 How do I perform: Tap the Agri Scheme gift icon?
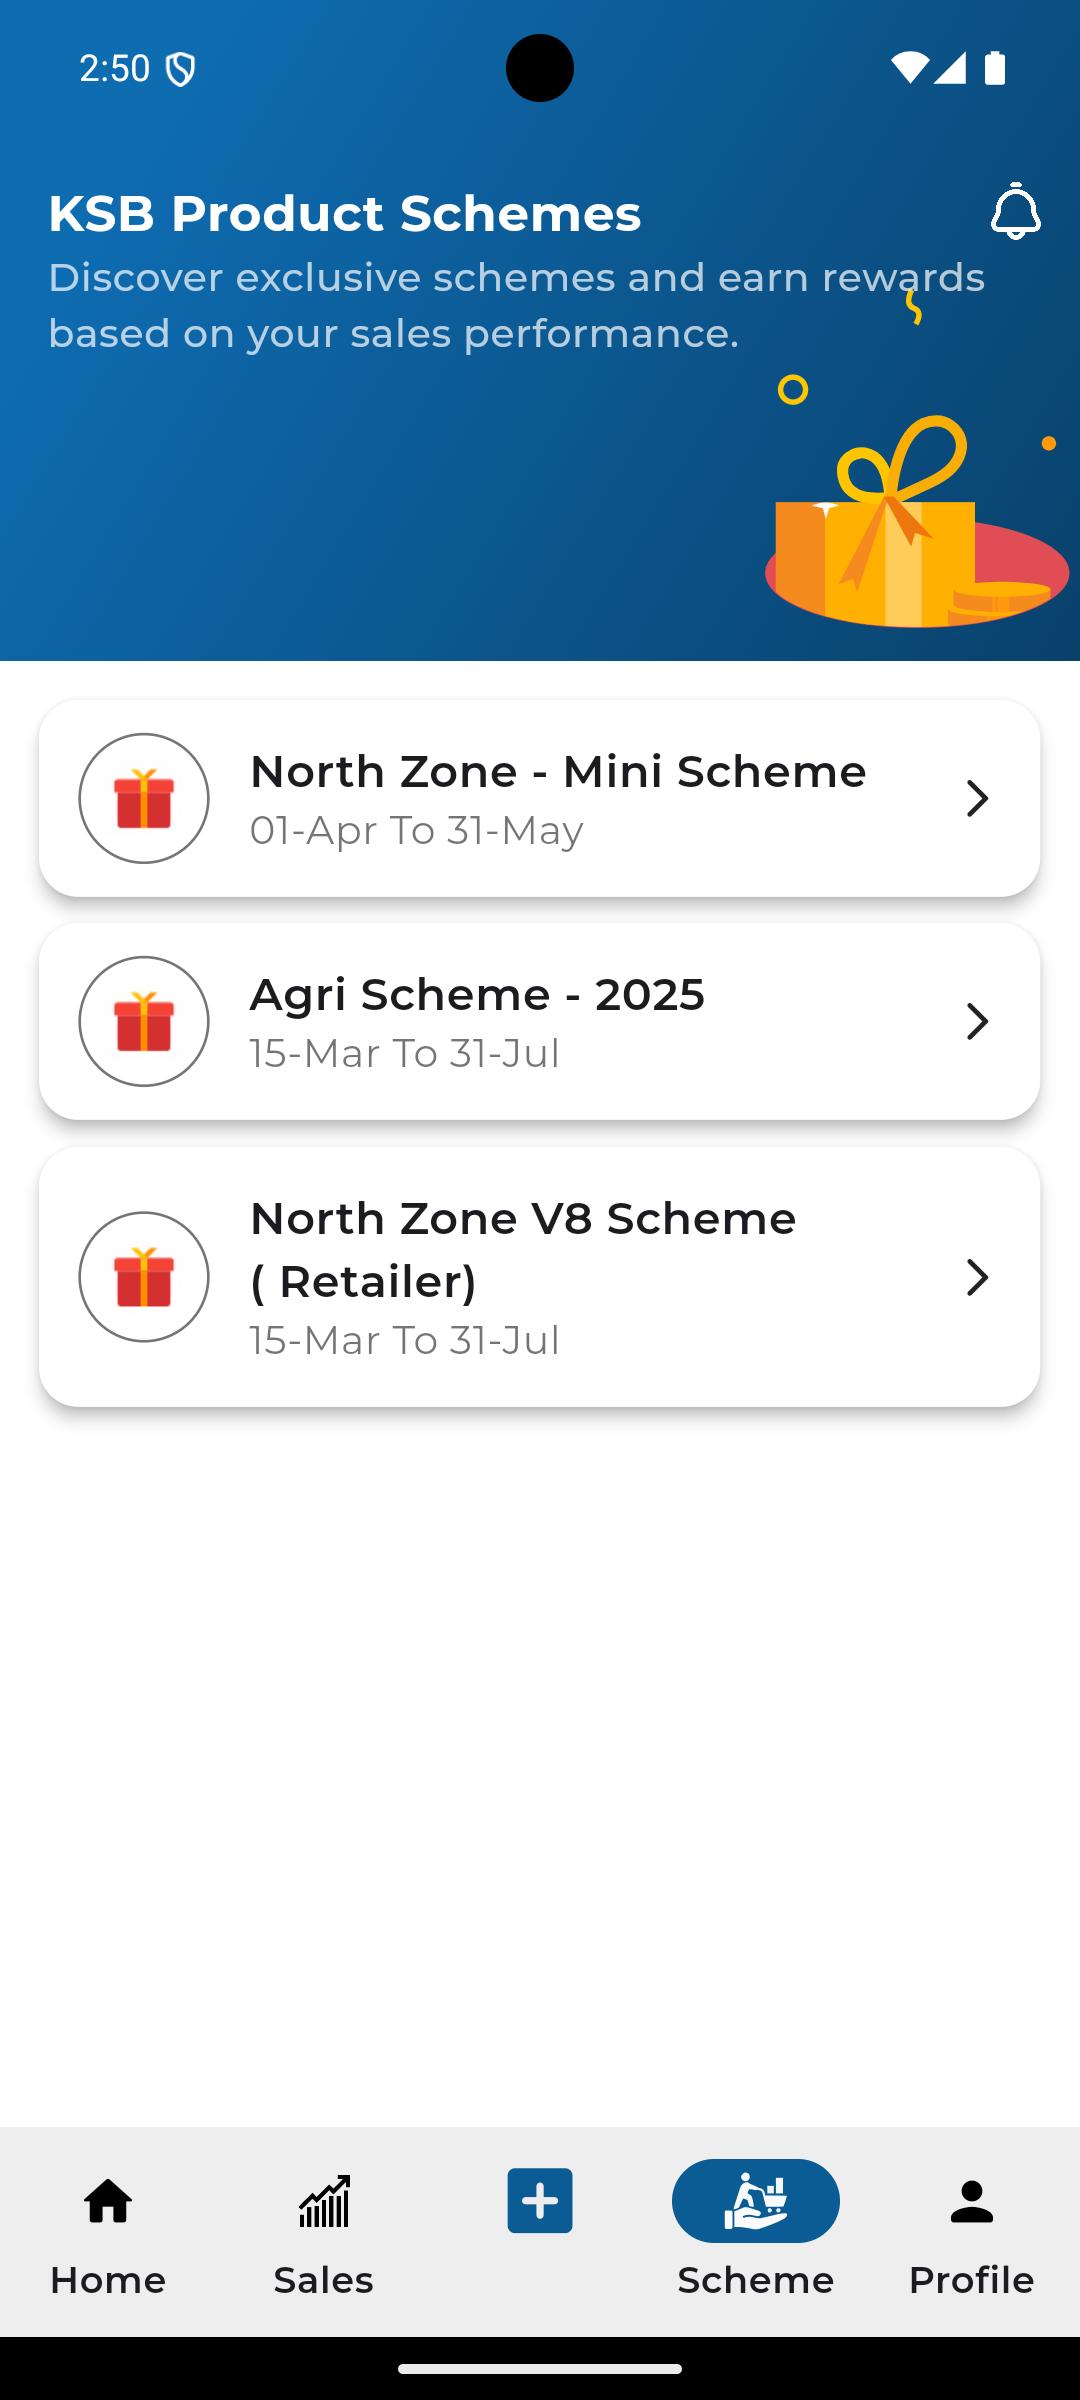pos(144,1021)
